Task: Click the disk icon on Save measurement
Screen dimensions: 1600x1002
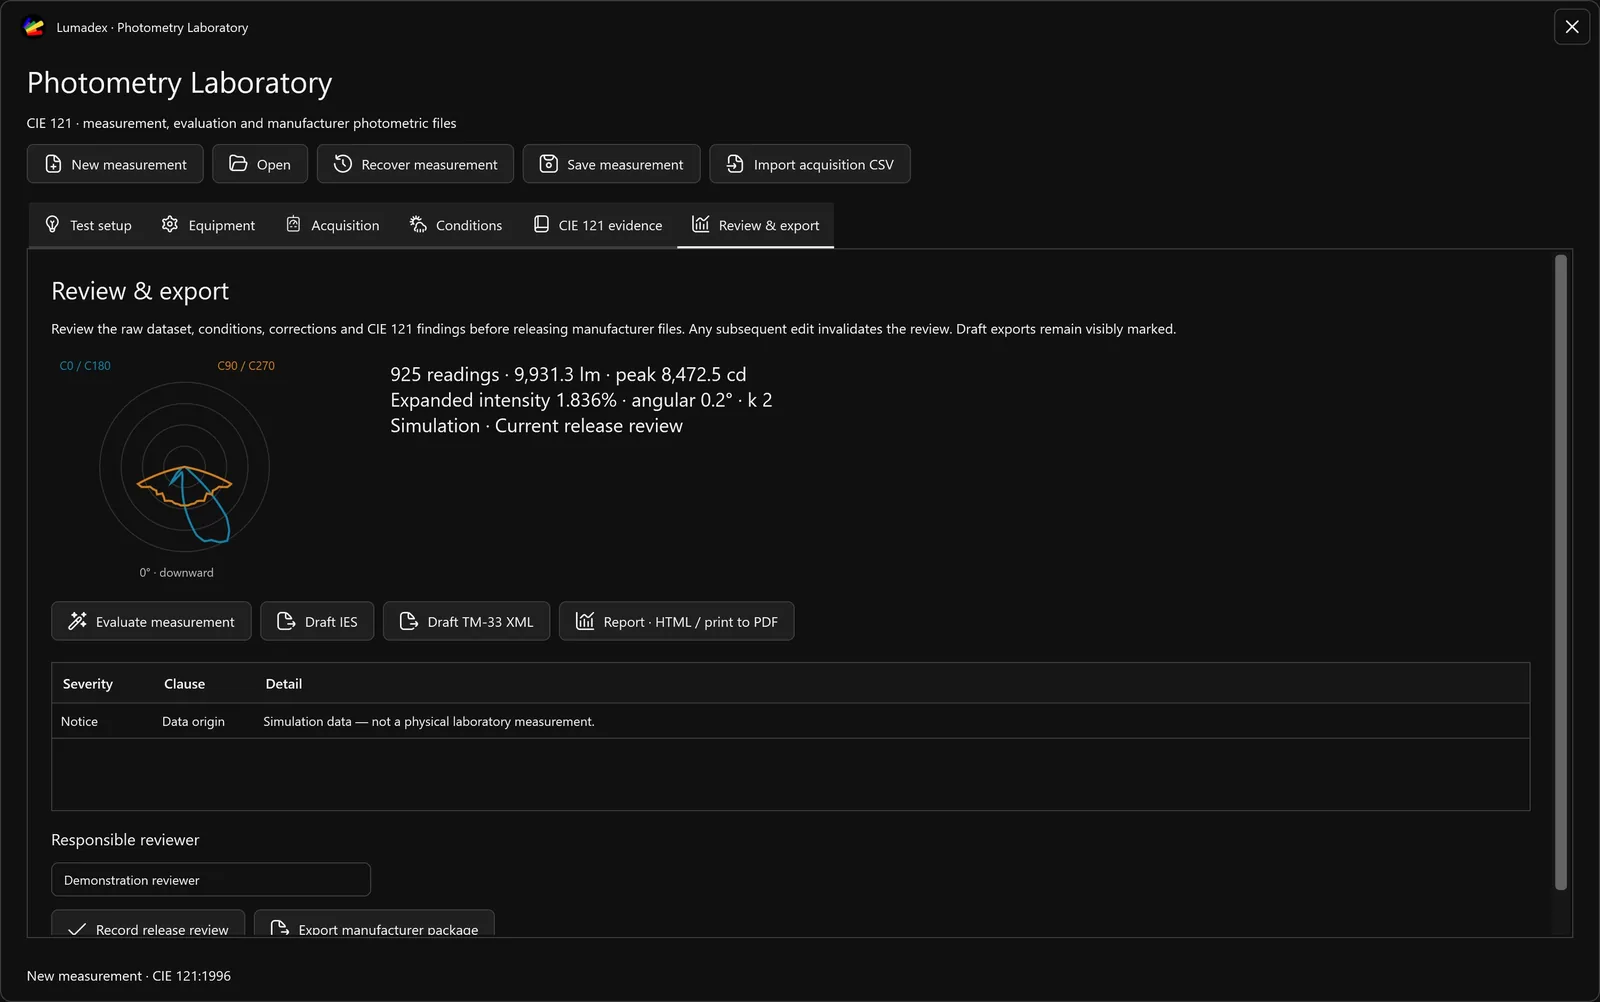Action: click(x=549, y=164)
